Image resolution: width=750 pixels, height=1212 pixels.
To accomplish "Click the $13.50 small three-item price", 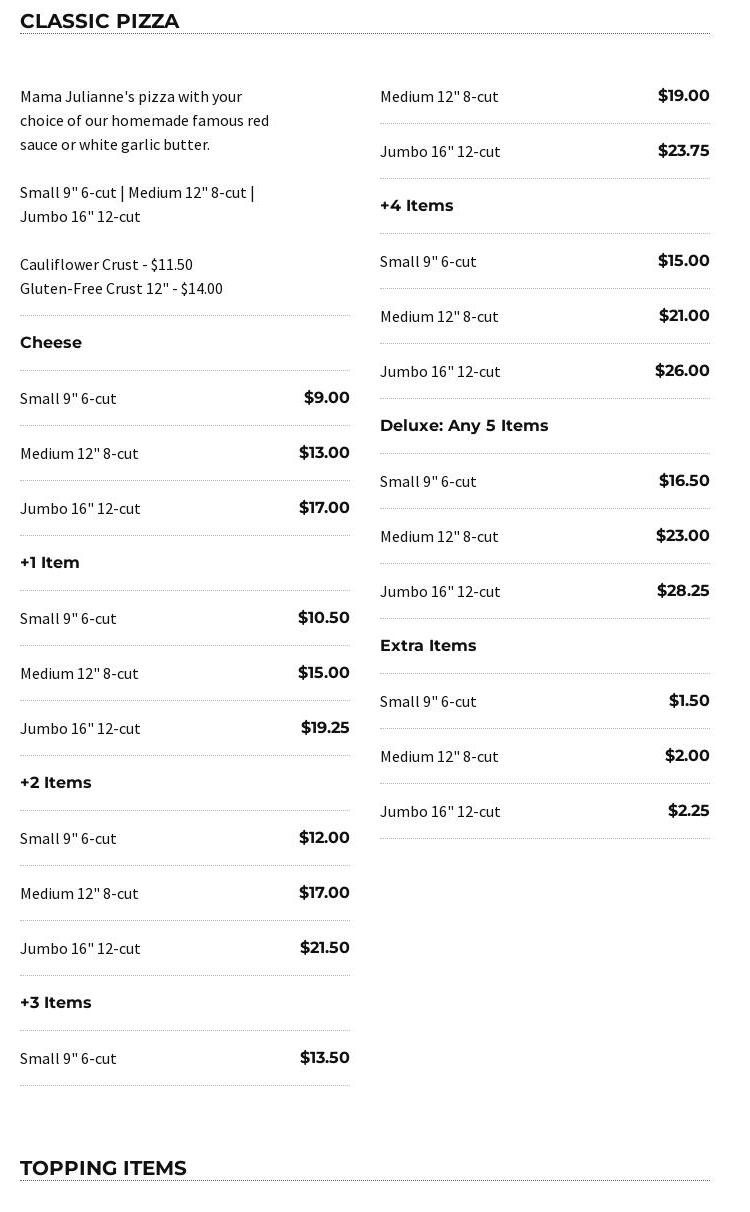I will (x=325, y=1057).
